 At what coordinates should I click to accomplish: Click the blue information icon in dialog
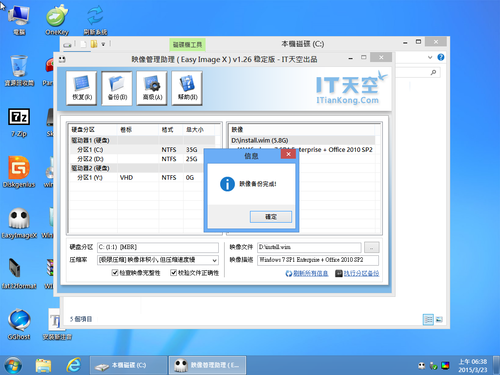[227, 184]
